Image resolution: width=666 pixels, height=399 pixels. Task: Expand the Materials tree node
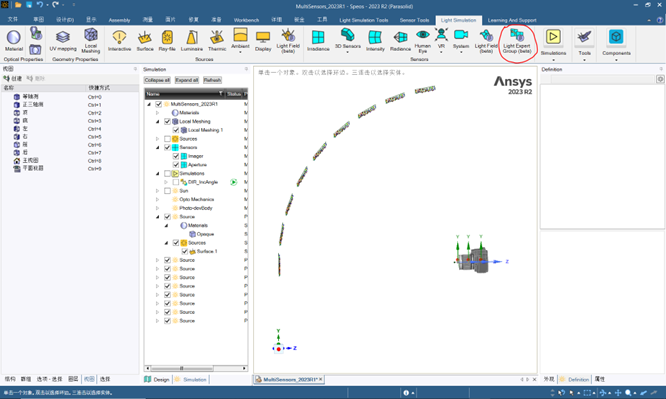158,113
